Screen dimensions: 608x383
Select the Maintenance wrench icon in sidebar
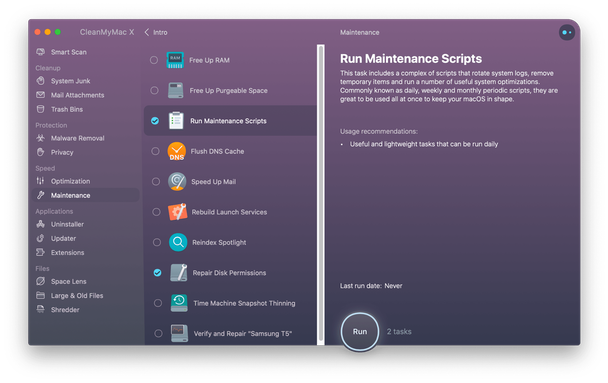pyautogui.click(x=40, y=195)
